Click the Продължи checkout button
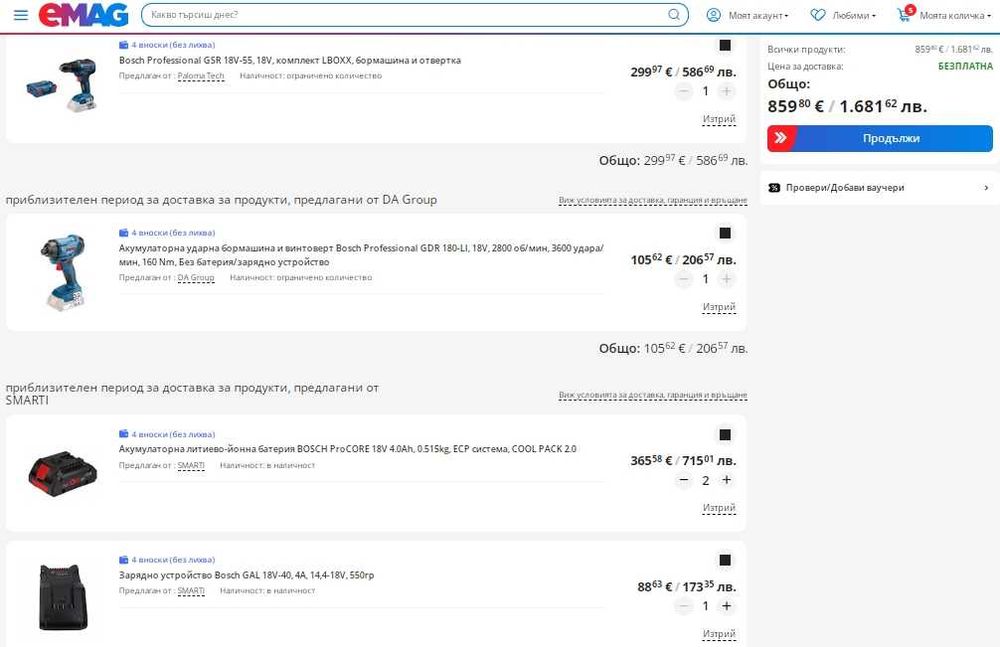This screenshot has width=1000, height=647. (x=879, y=138)
